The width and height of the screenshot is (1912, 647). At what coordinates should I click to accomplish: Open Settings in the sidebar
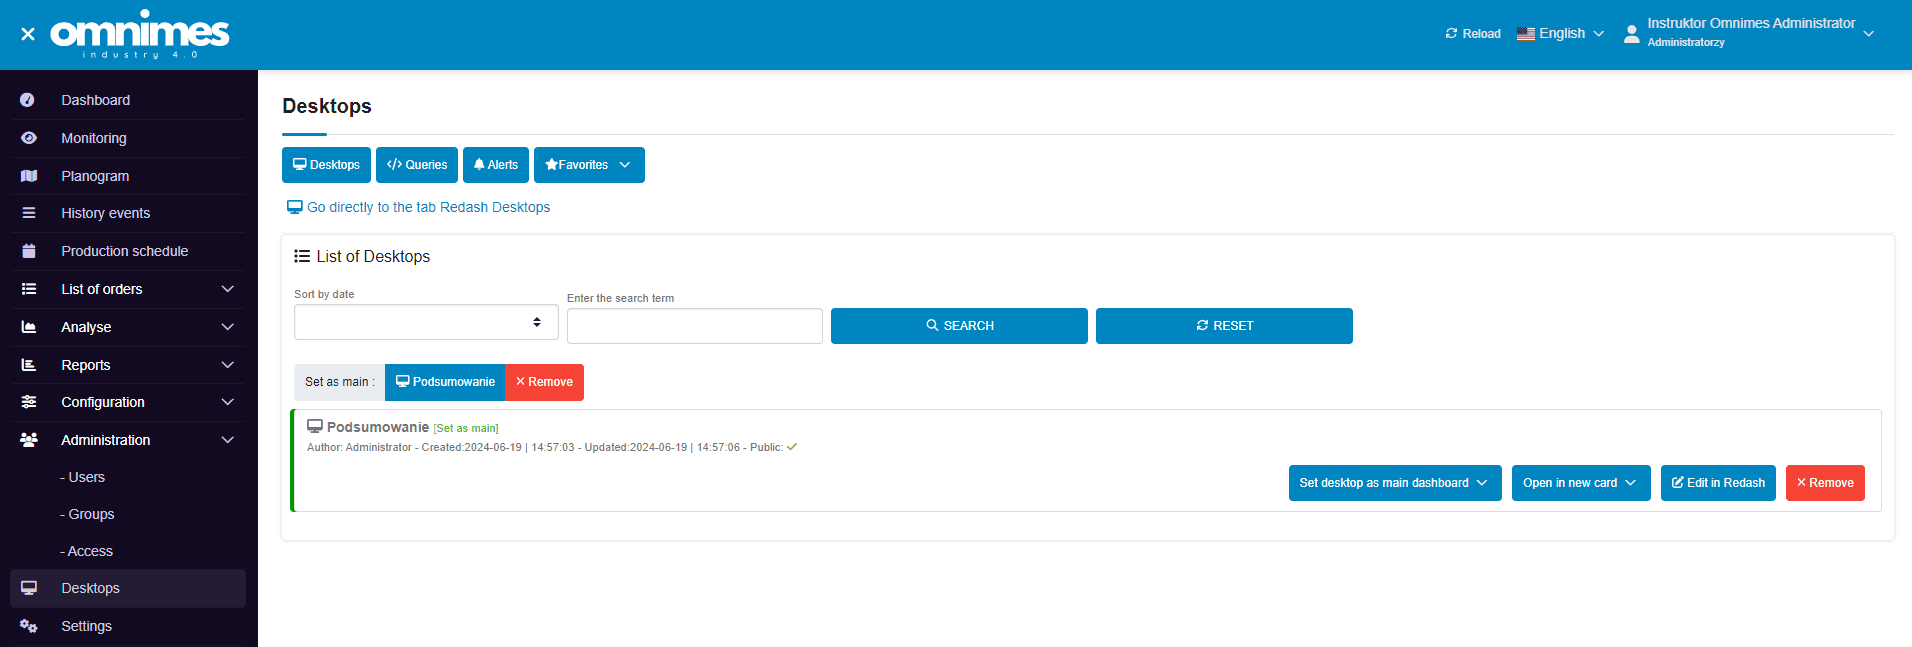click(86, 626)
